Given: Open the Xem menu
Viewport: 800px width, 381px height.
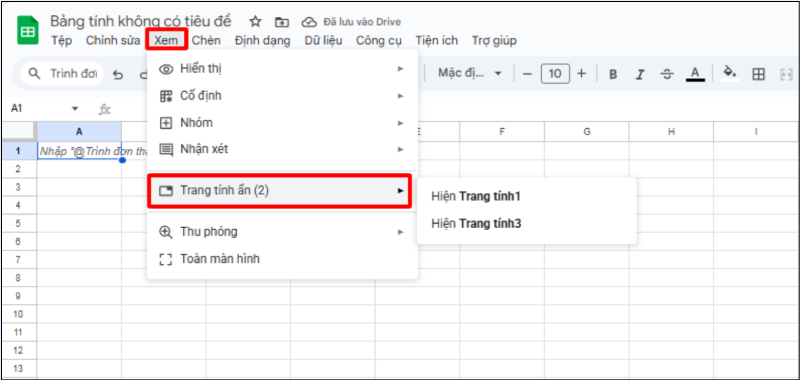Looking at the screenshot, I should coord(167,40).
